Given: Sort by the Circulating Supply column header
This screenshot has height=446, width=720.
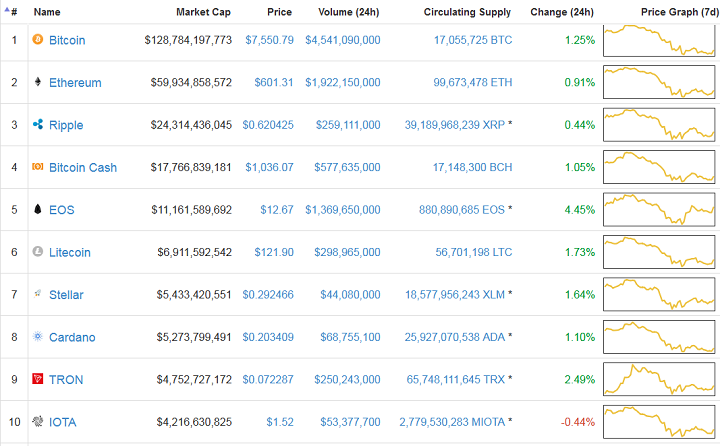Looking at the screenshot, I should point(466,12).
